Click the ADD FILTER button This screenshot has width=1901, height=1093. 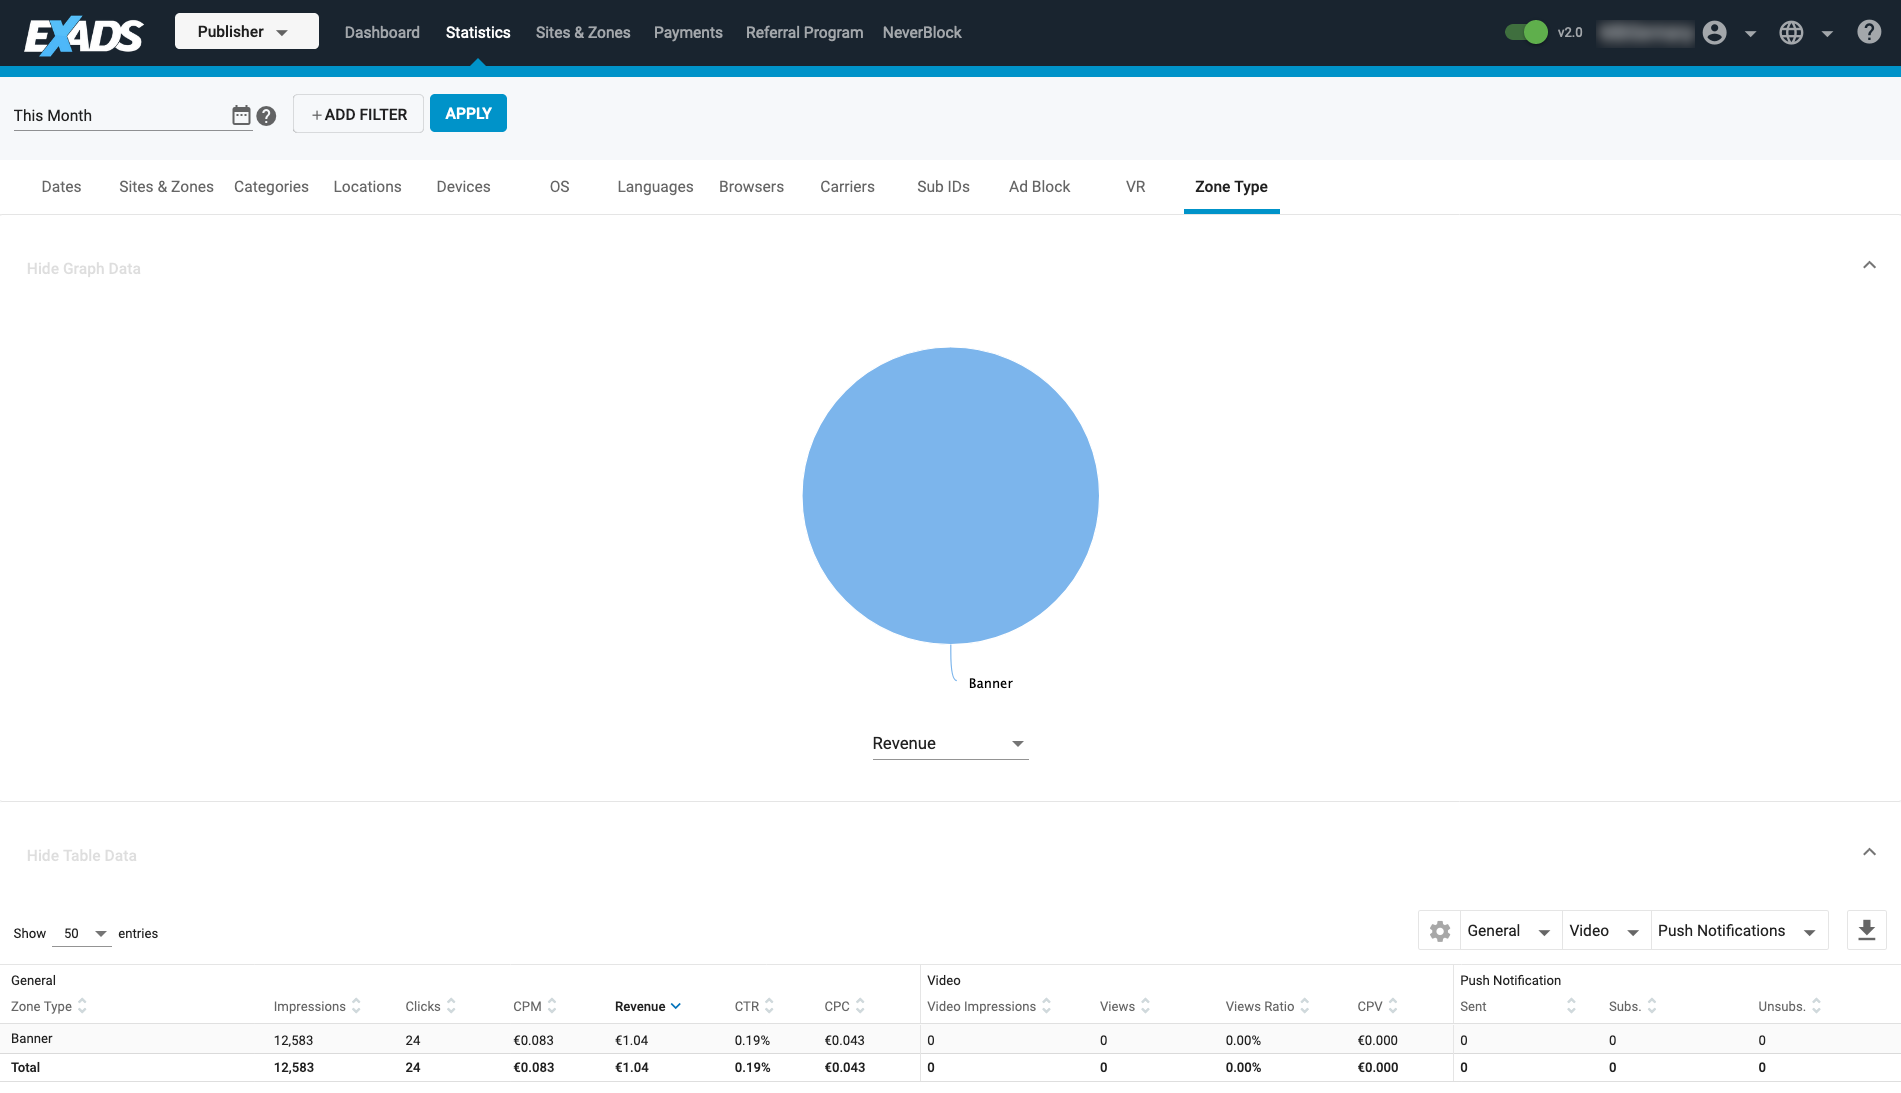coord(358,114)
